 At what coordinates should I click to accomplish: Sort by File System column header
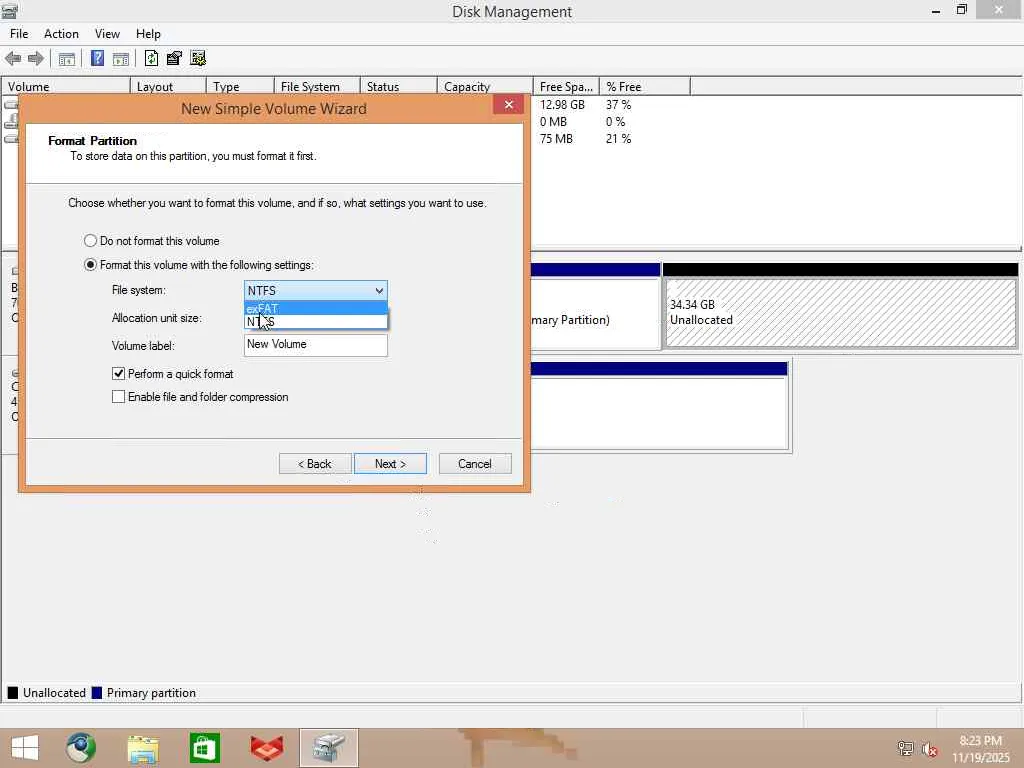[x=317, y=86]
